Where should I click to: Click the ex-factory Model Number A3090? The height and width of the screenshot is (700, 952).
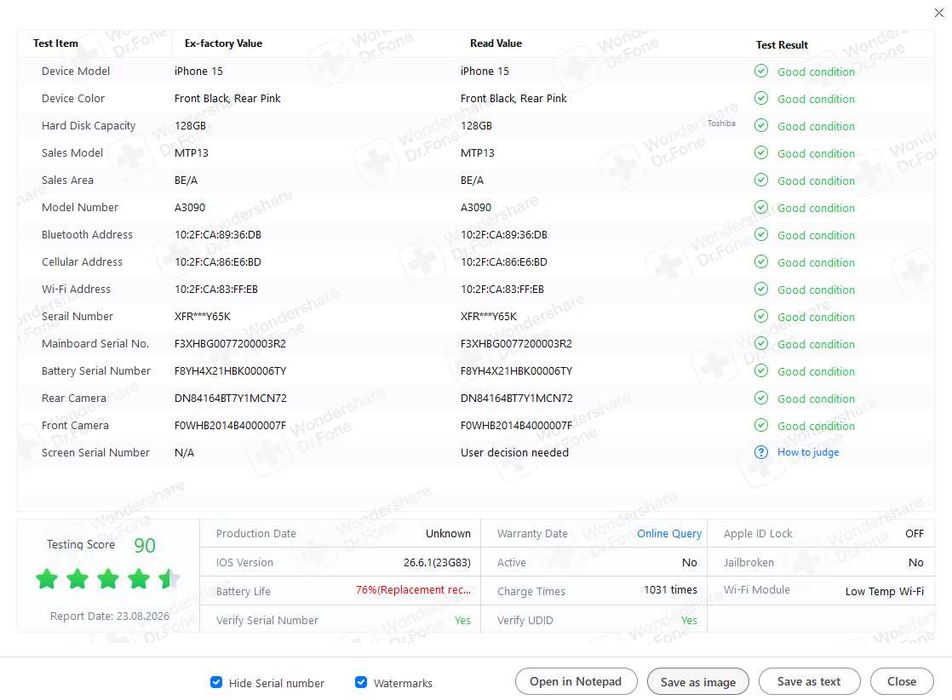190,208
